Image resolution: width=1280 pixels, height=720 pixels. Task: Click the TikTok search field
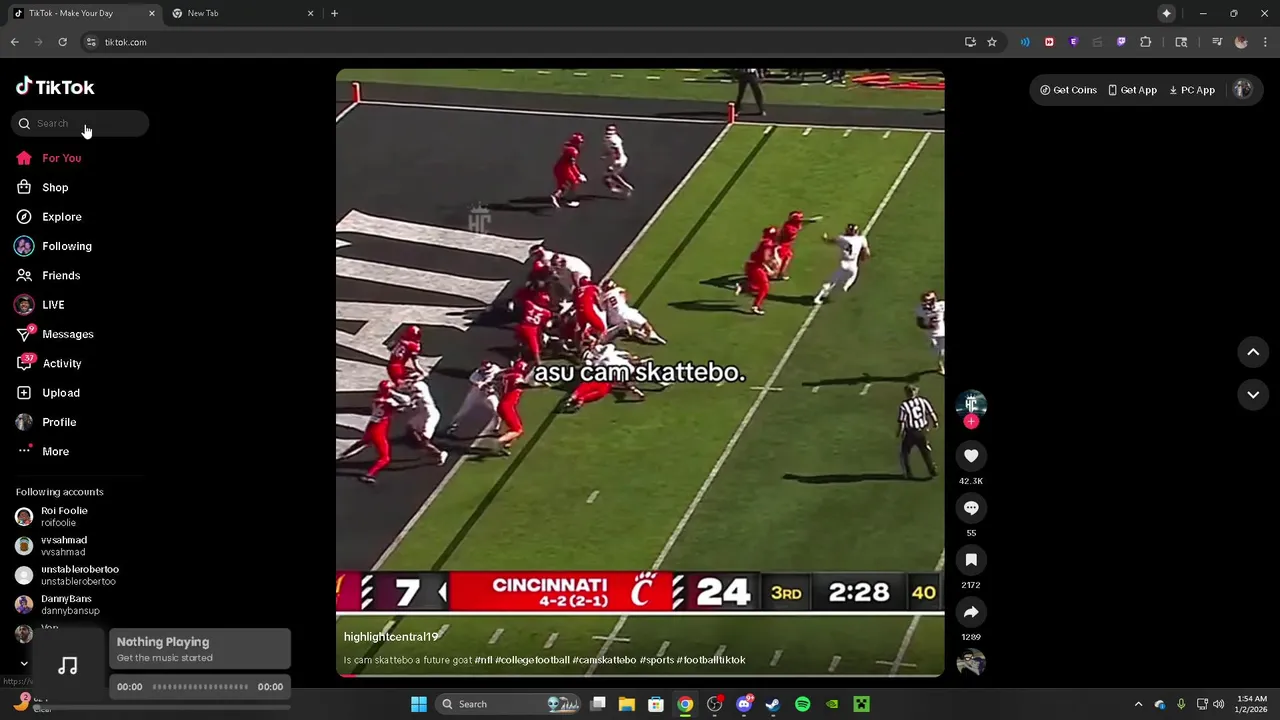[x=80, y=124]
